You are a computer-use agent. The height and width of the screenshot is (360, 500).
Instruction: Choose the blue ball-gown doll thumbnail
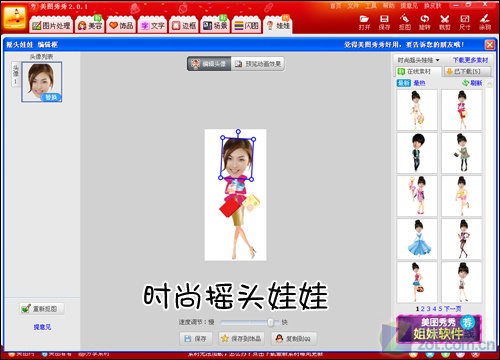(x=417, y=239)
